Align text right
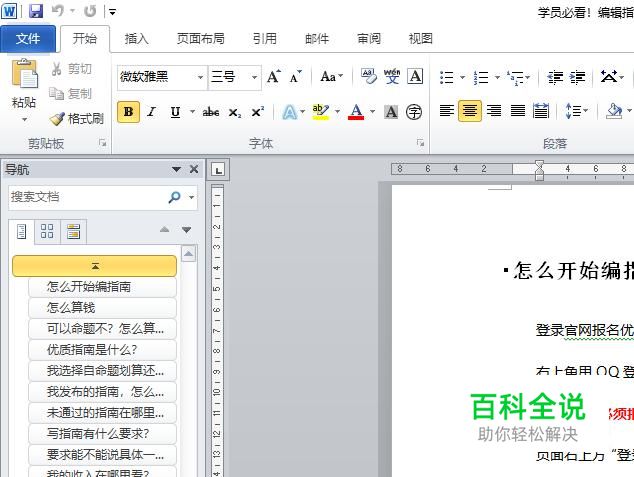 tap(494, 110)
